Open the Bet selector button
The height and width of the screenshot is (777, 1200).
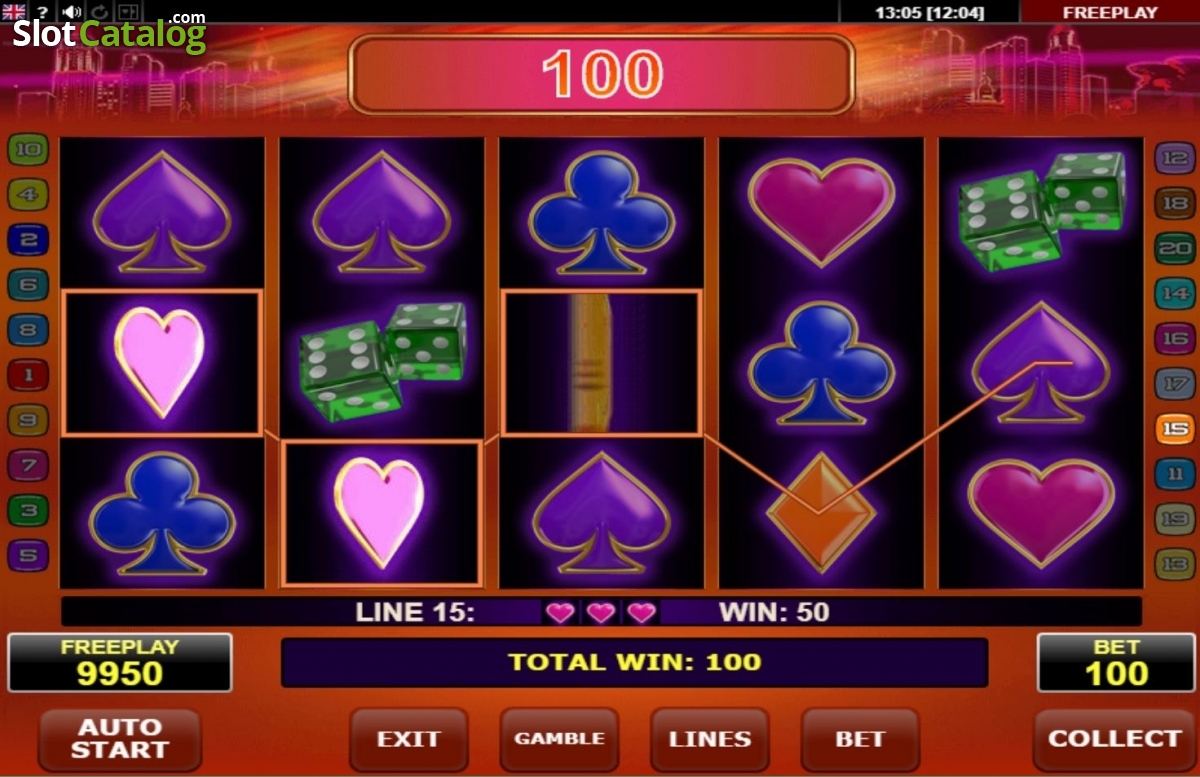pyautogui.click(x=860, y=739)
